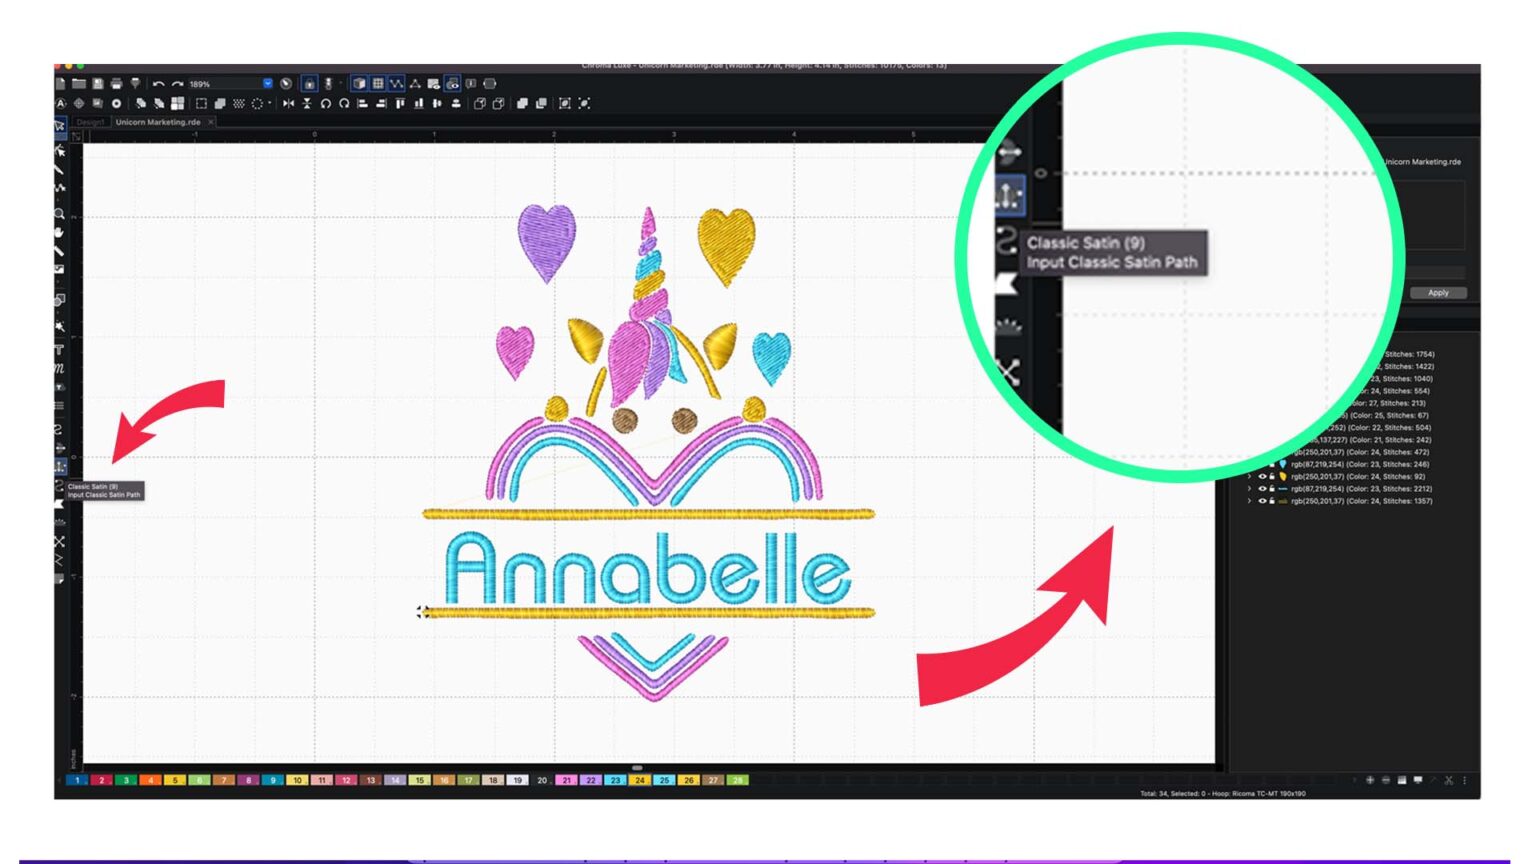Expand the bottom rgb(250,201,37) layer entry

pyautogui.click(x=1249, y=501)
